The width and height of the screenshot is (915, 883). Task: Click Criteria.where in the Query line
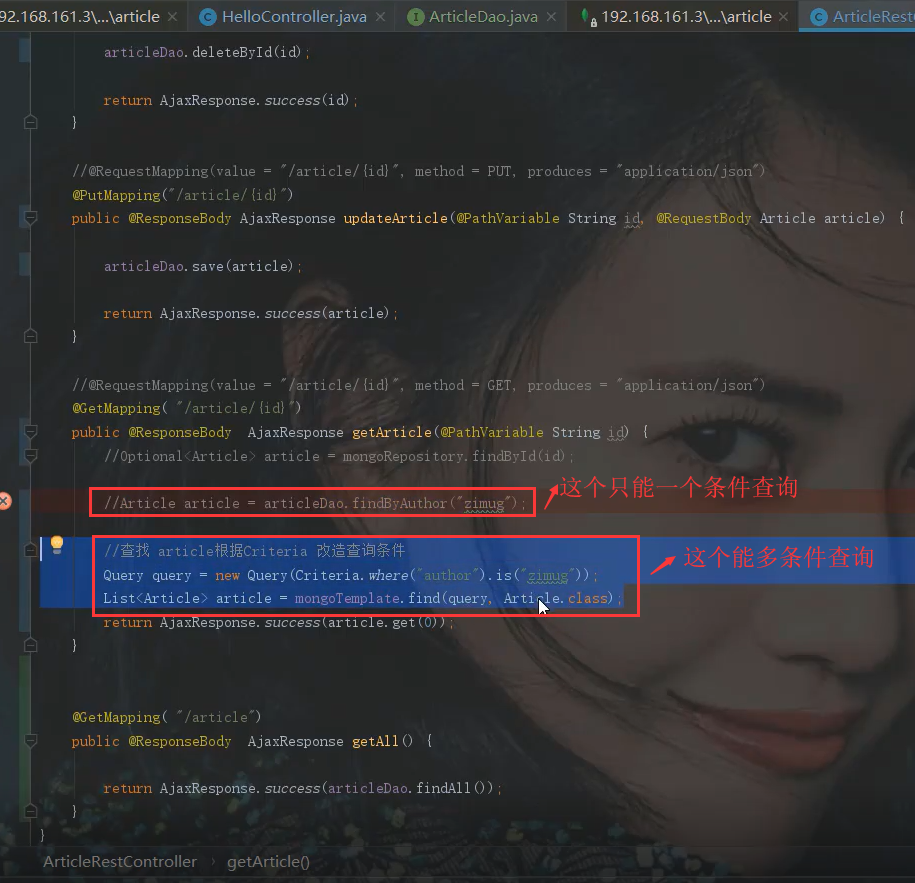[351, 575]
